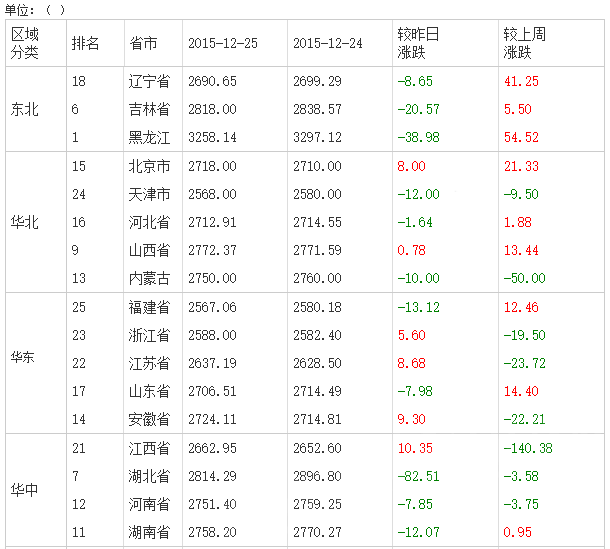Click the 河南省 cell
The image size is (610, 549).
(x=149, y=504)
